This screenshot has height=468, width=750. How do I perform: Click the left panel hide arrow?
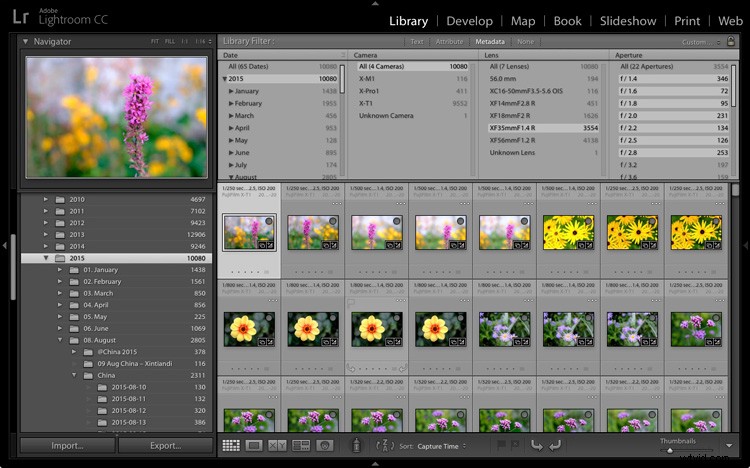4,245
